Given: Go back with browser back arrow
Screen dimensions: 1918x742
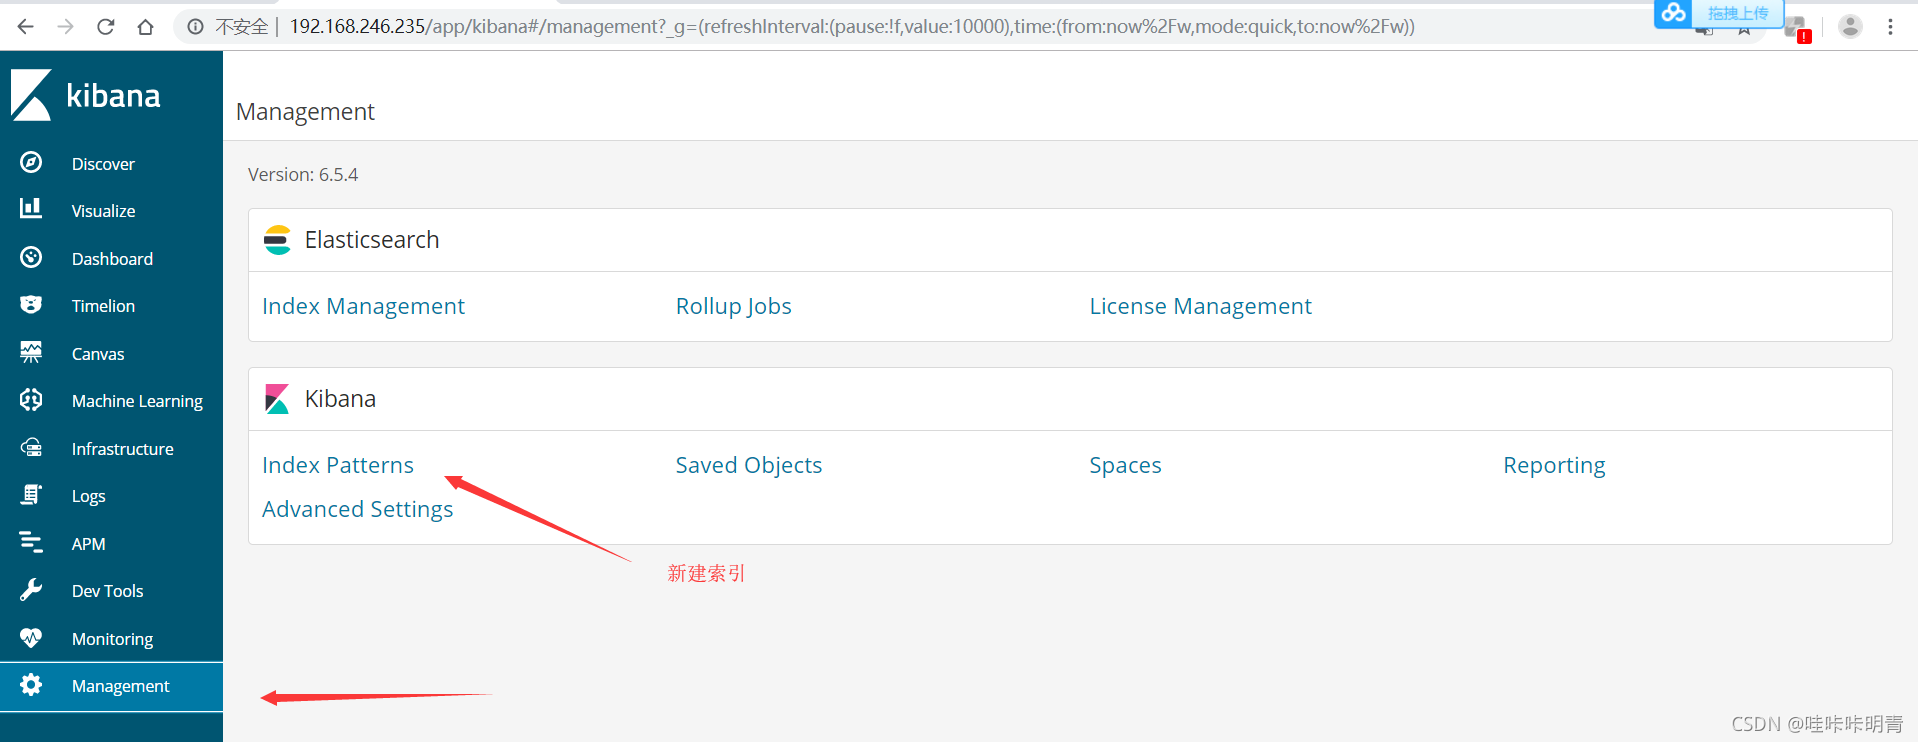Looking at the screenshot, I should click(x=26, y=27).
